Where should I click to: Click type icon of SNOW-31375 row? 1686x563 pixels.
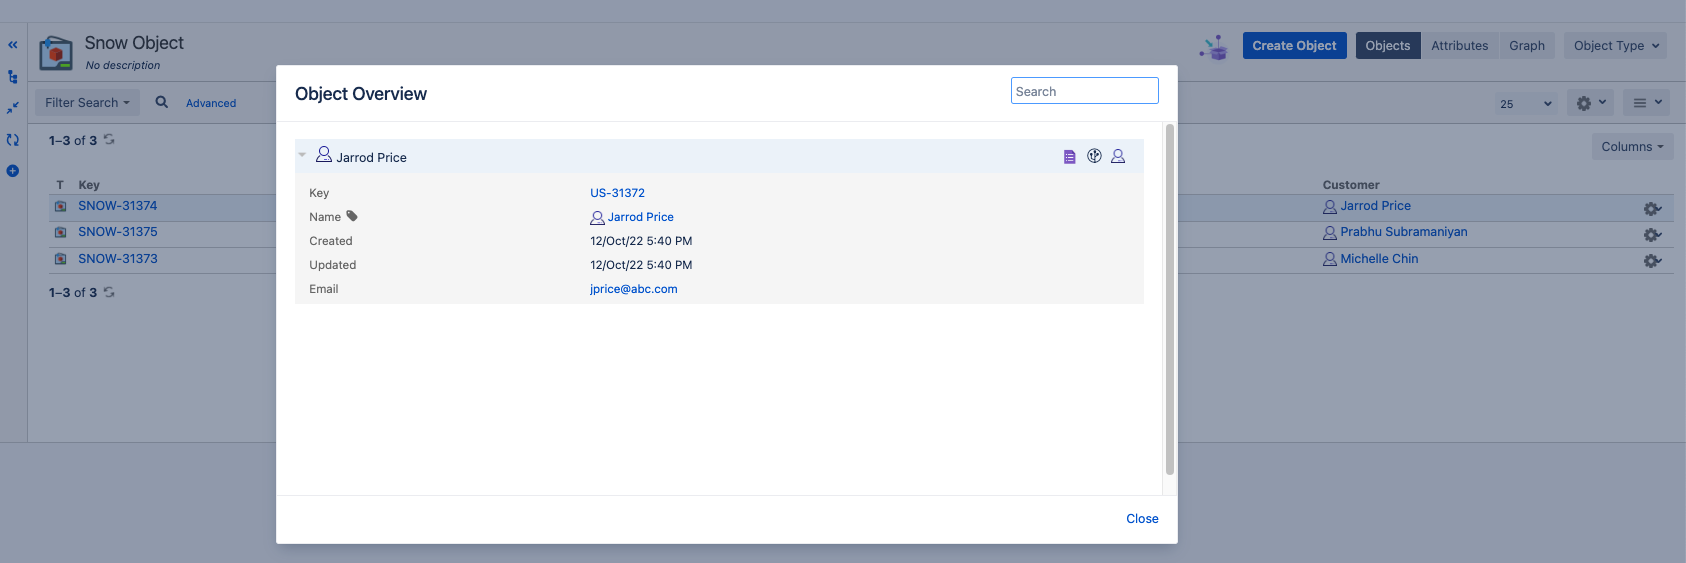point(61,232)
